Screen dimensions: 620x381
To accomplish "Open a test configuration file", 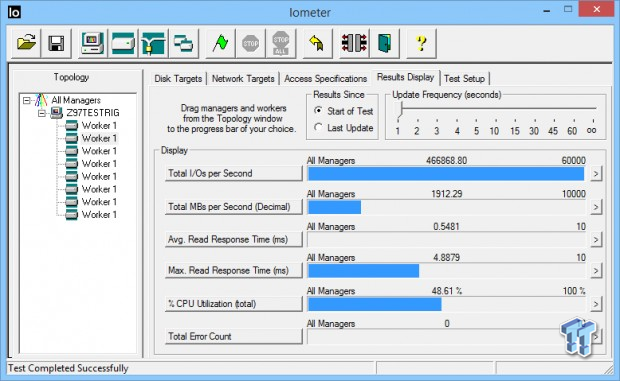I will coord(26,43).
